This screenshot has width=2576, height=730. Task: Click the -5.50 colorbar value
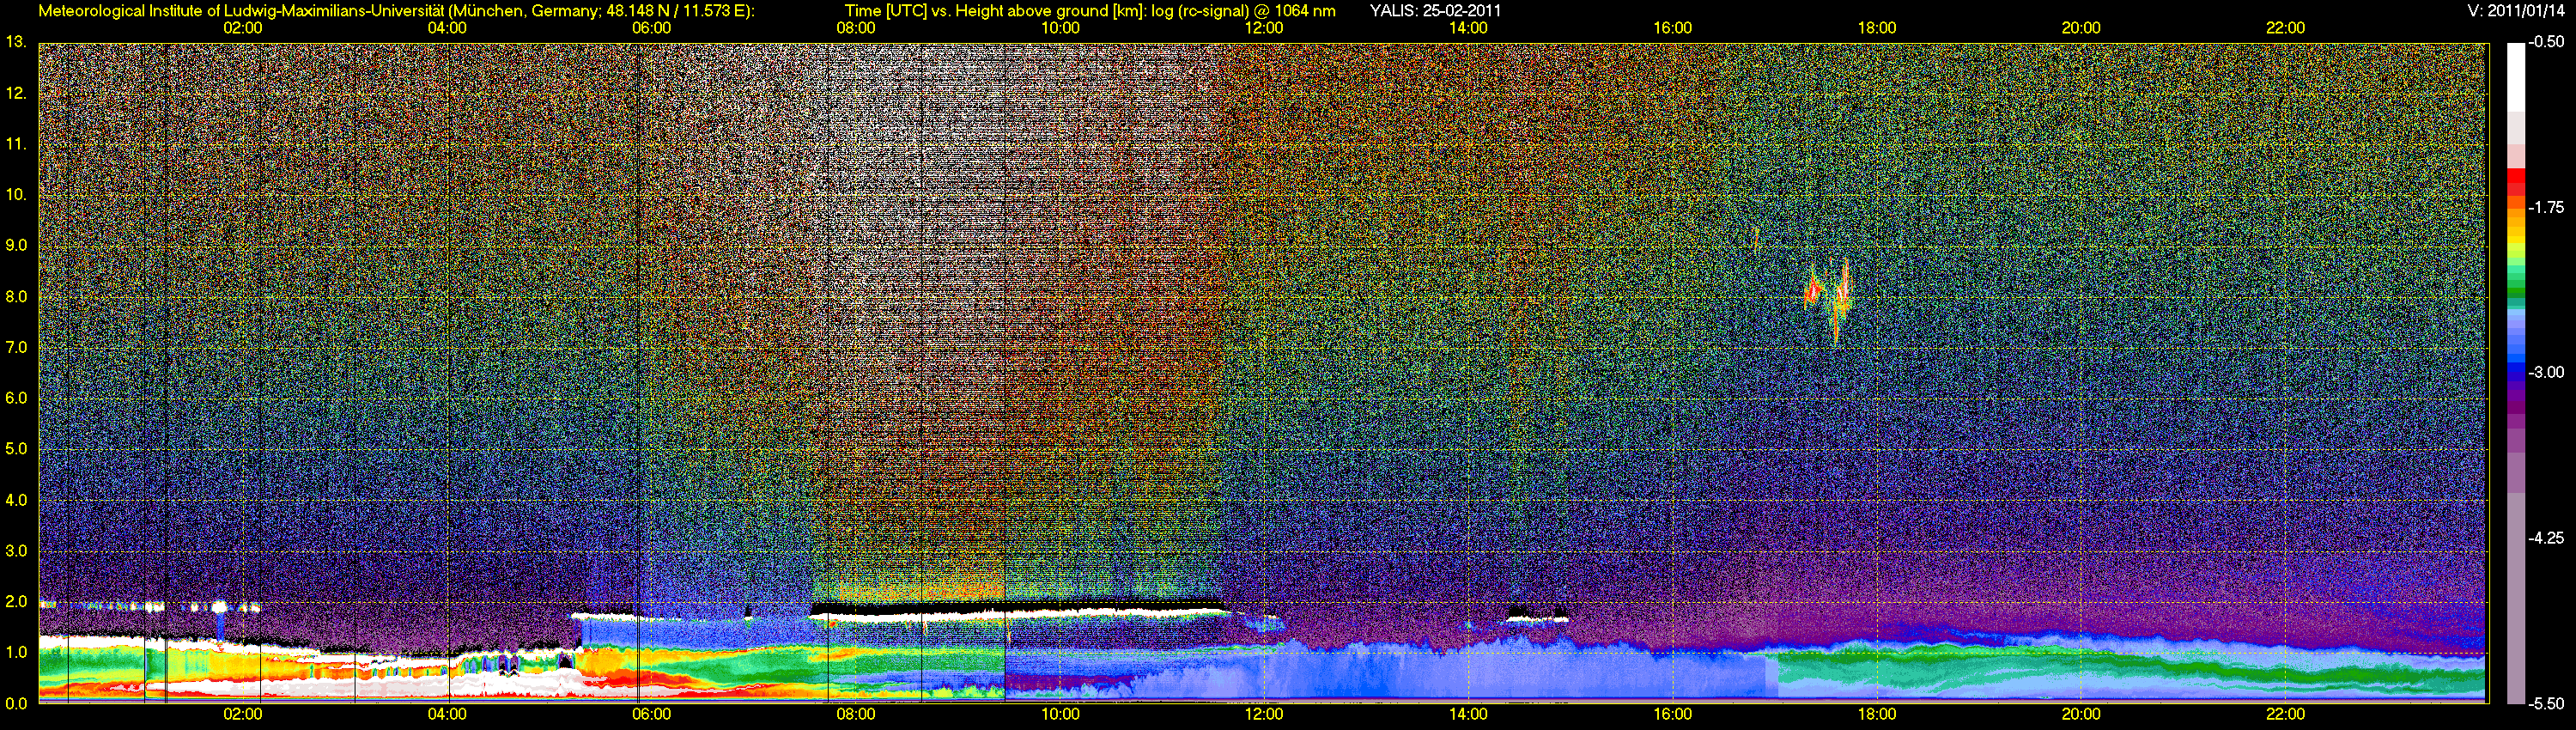click(x=2547, y=703)
